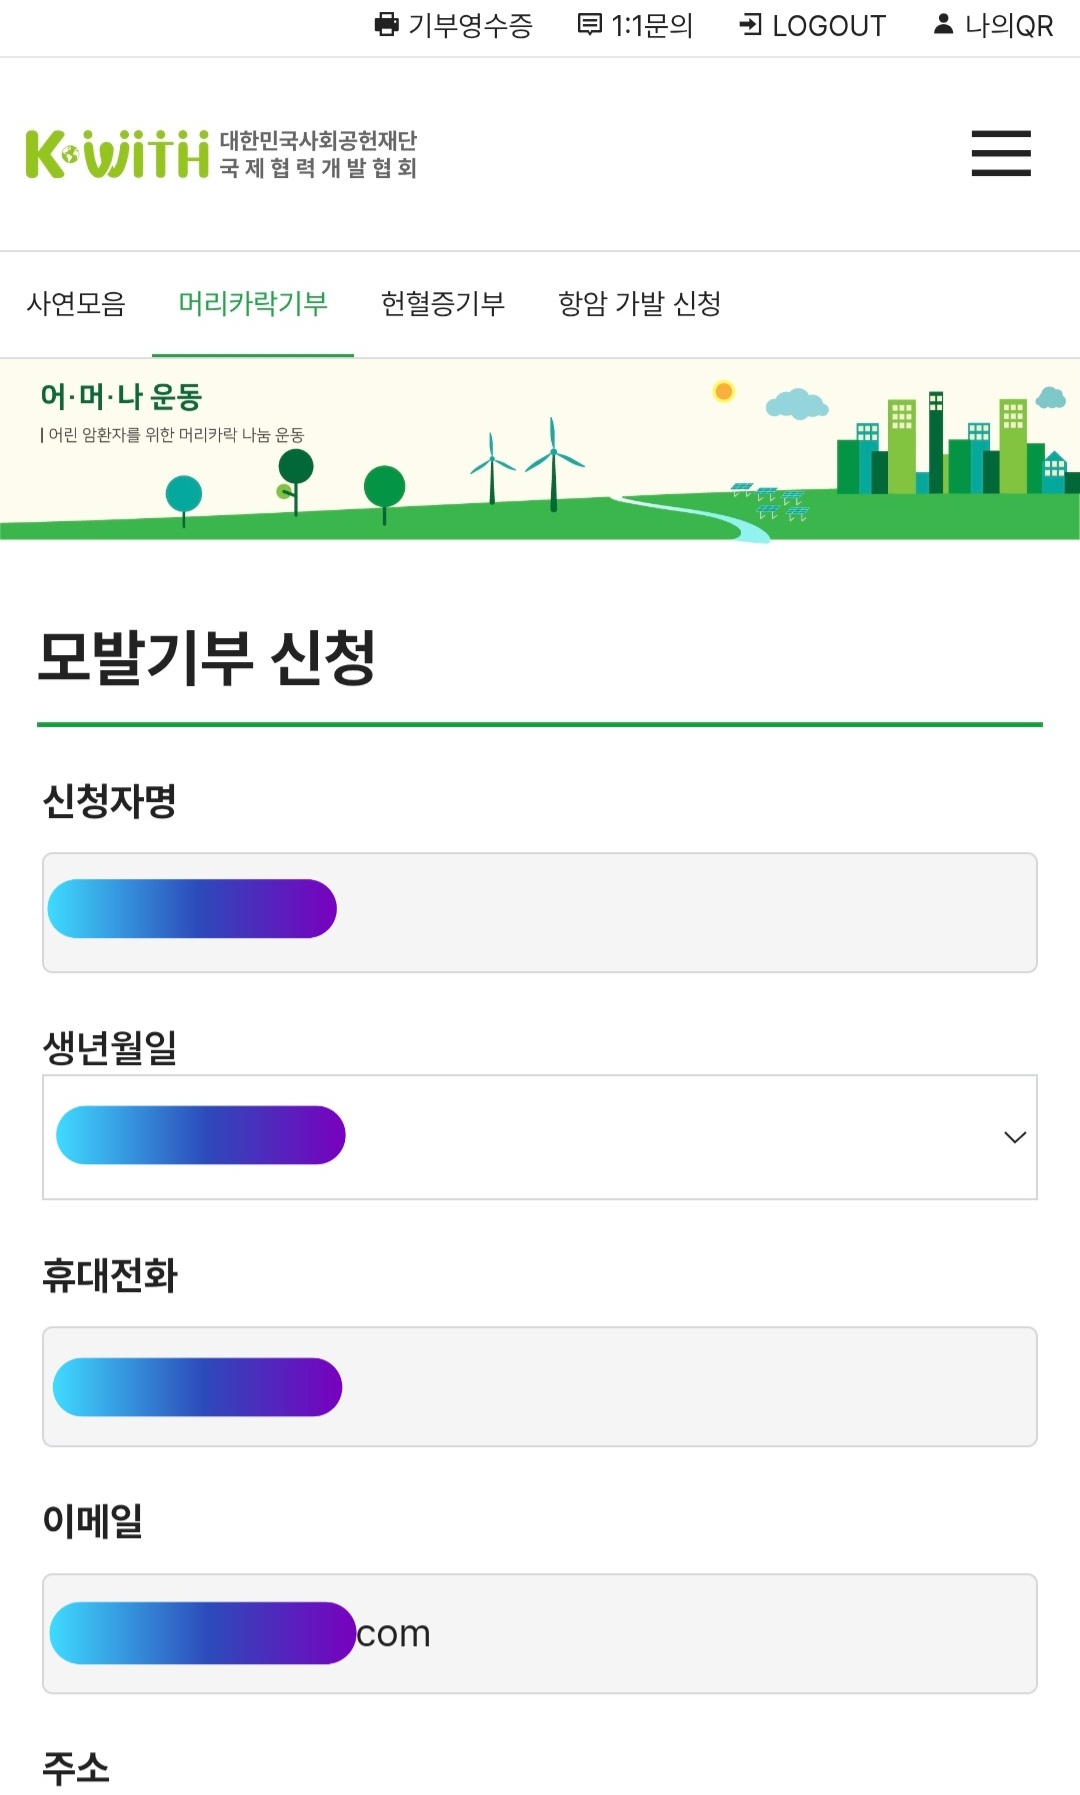Click the 어·머·나 운동 banner image
Viewport: 1080px width, 1795px height.
540,450
